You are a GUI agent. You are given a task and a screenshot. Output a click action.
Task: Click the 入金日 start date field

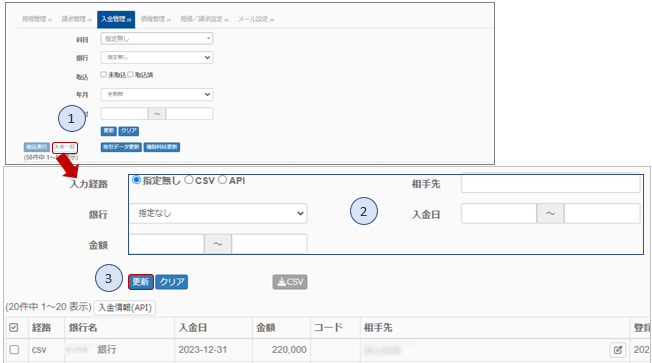(499, 213)
